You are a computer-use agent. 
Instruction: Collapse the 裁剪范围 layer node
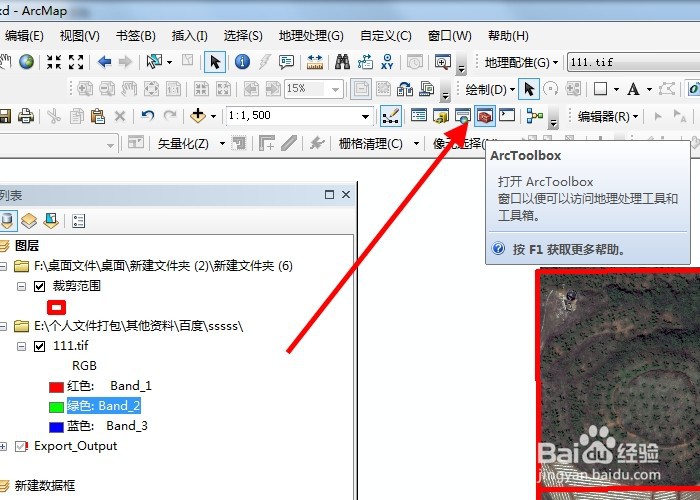[x=21, y=286]
